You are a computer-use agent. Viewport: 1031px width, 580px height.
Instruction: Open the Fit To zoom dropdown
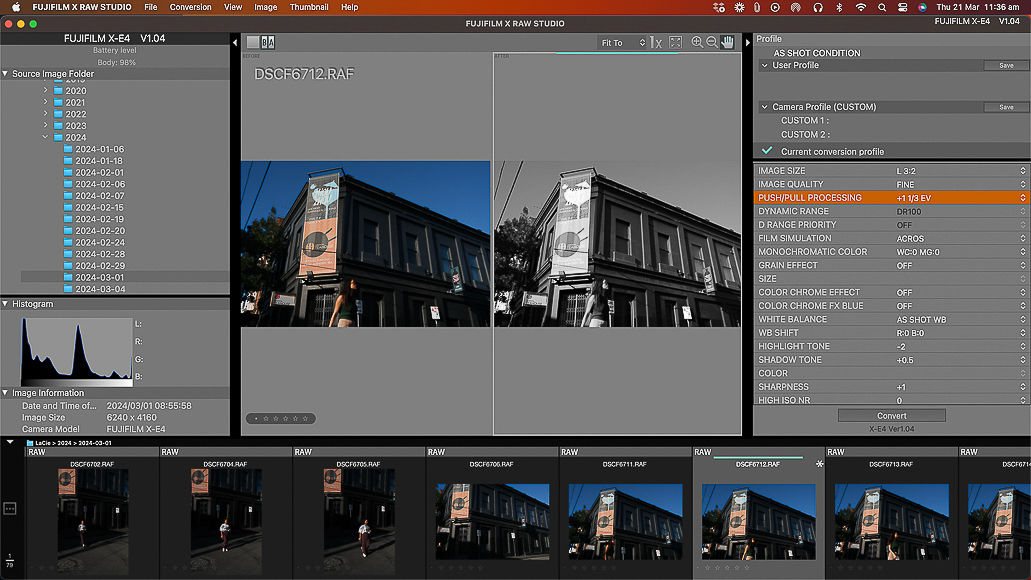coord(622,43)
